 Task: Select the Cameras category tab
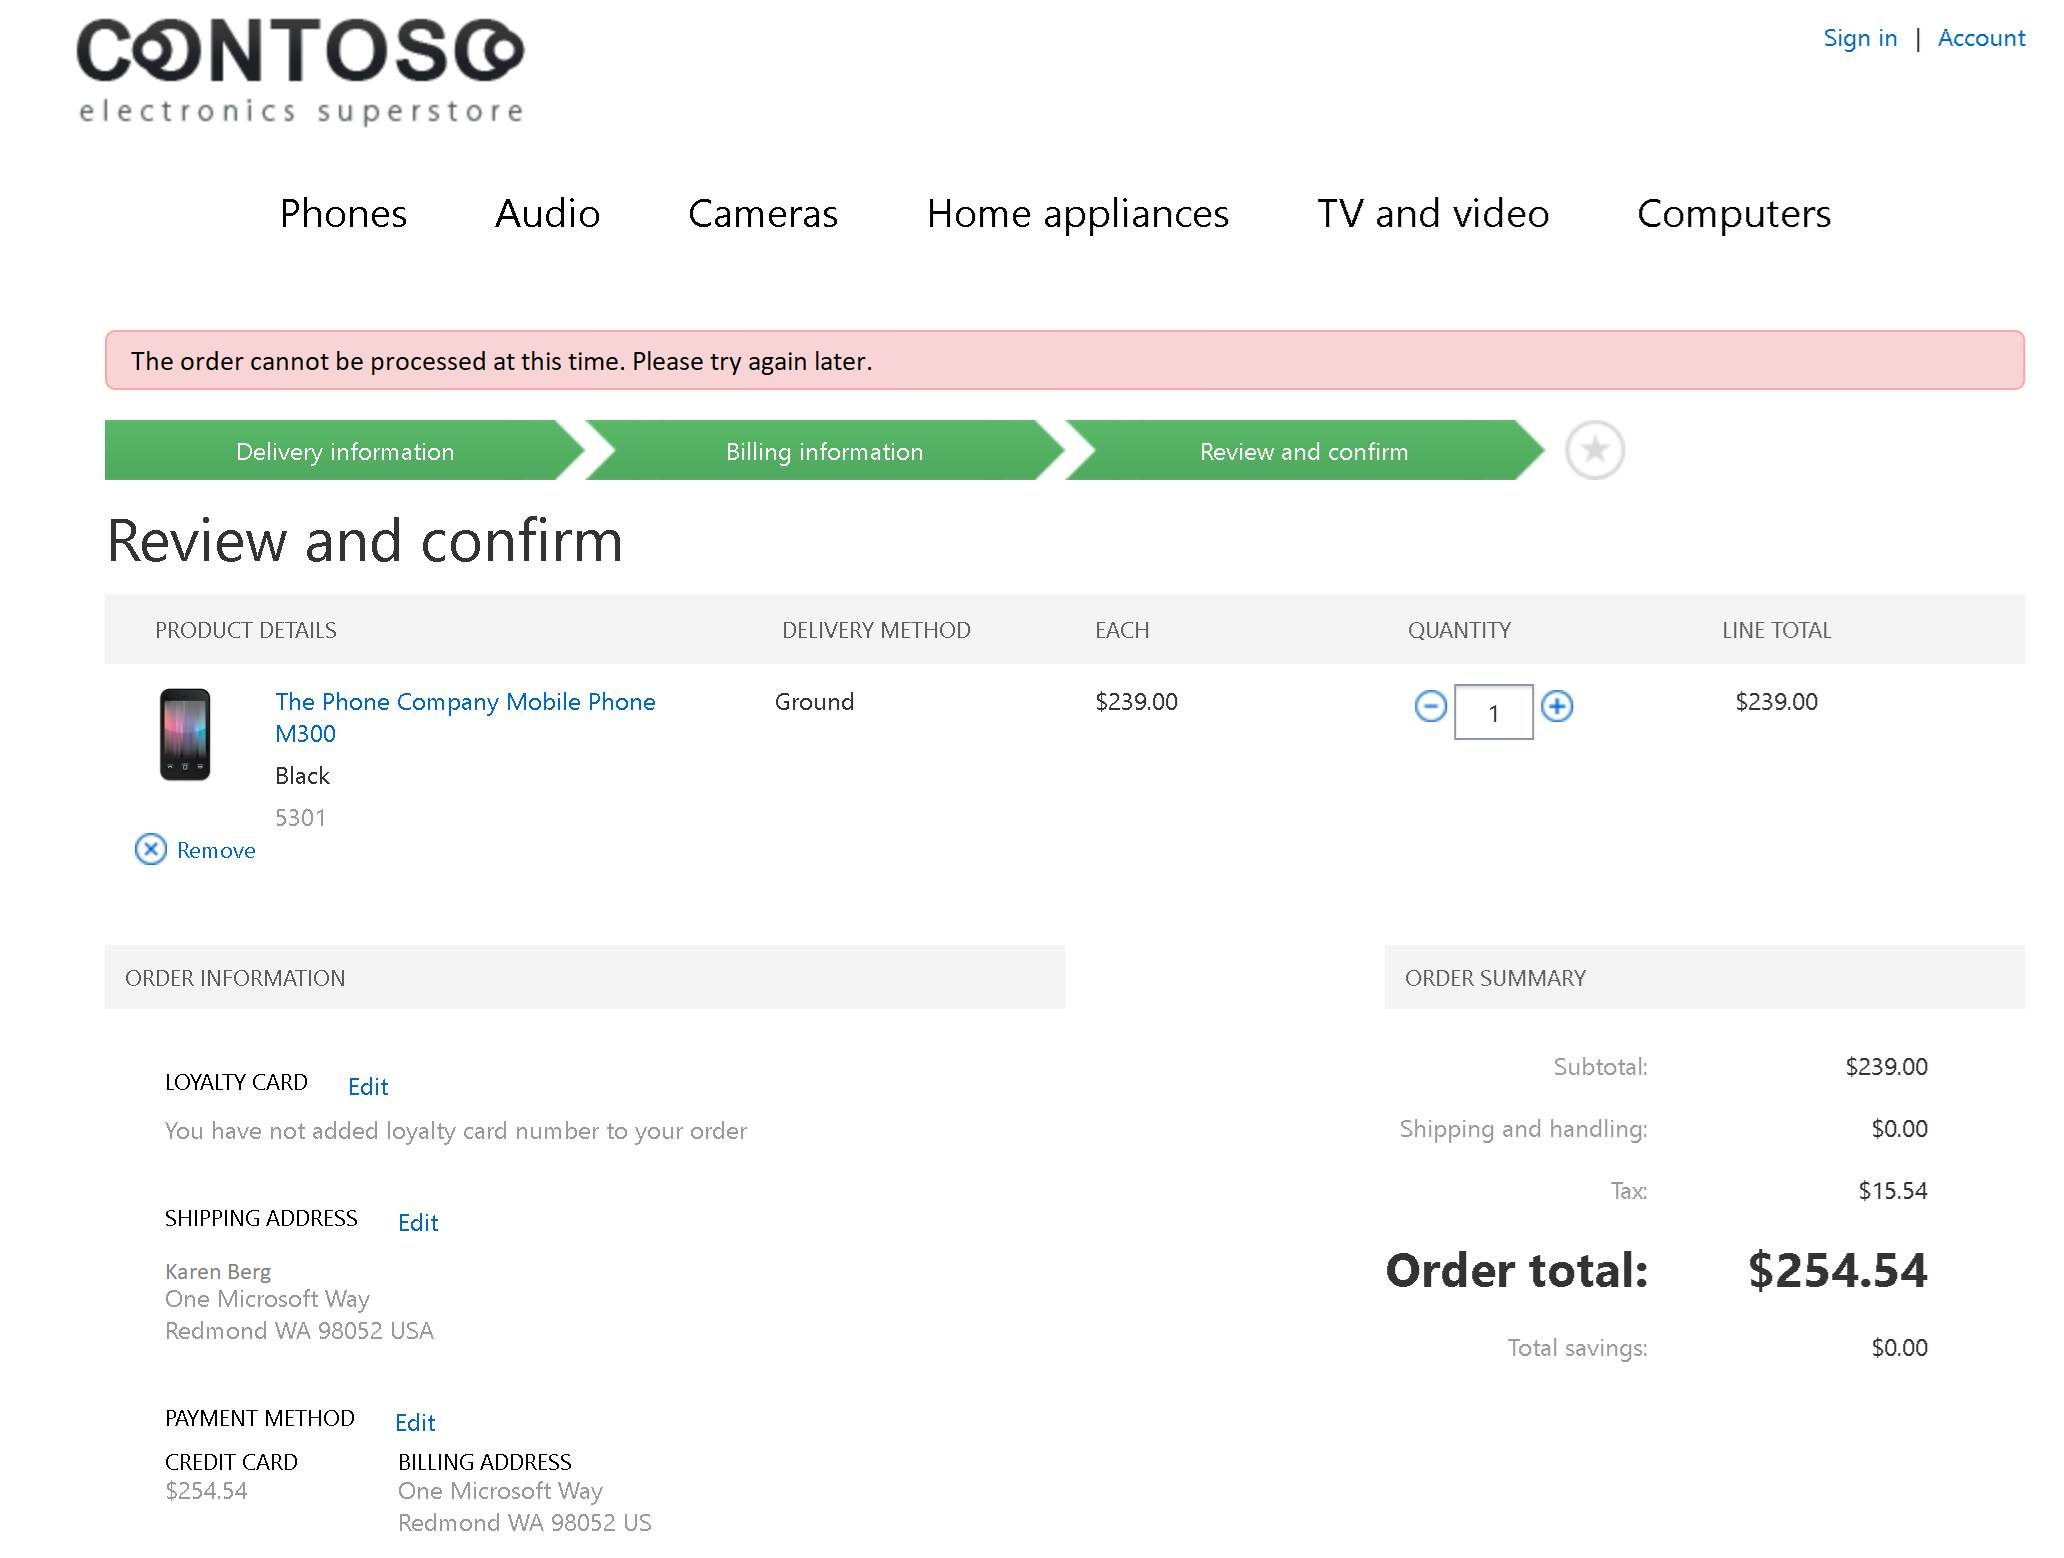[763, 213]
